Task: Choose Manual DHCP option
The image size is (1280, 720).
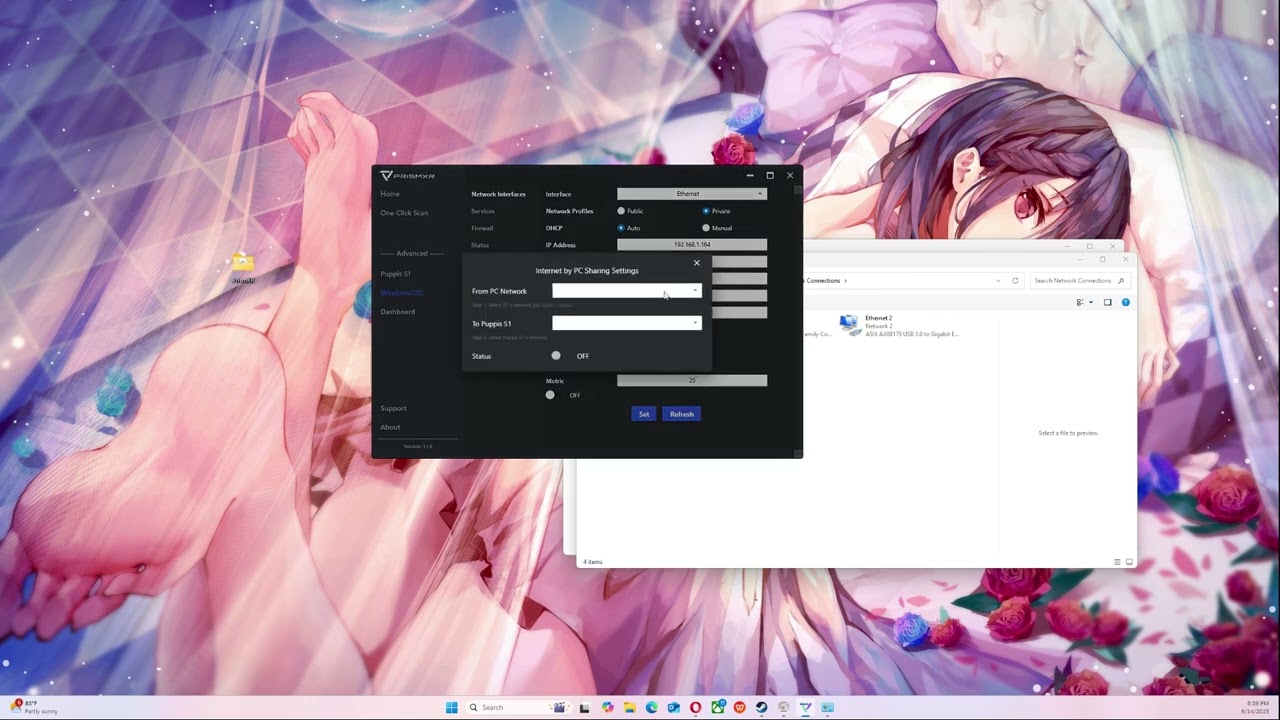Action: coord(717,228)
